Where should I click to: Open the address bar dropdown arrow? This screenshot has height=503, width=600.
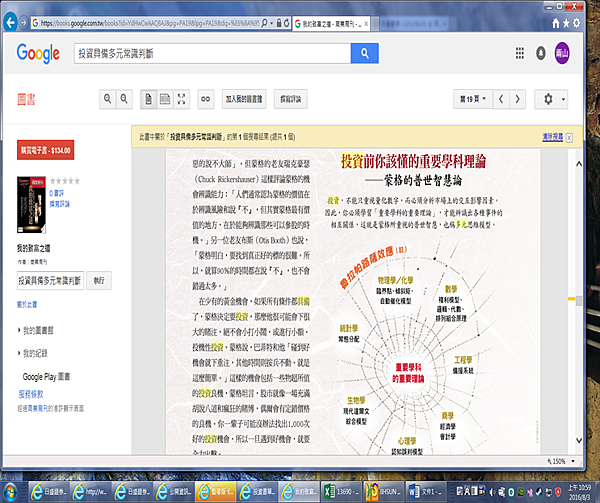pyautogui.click(x=271, y=23)
